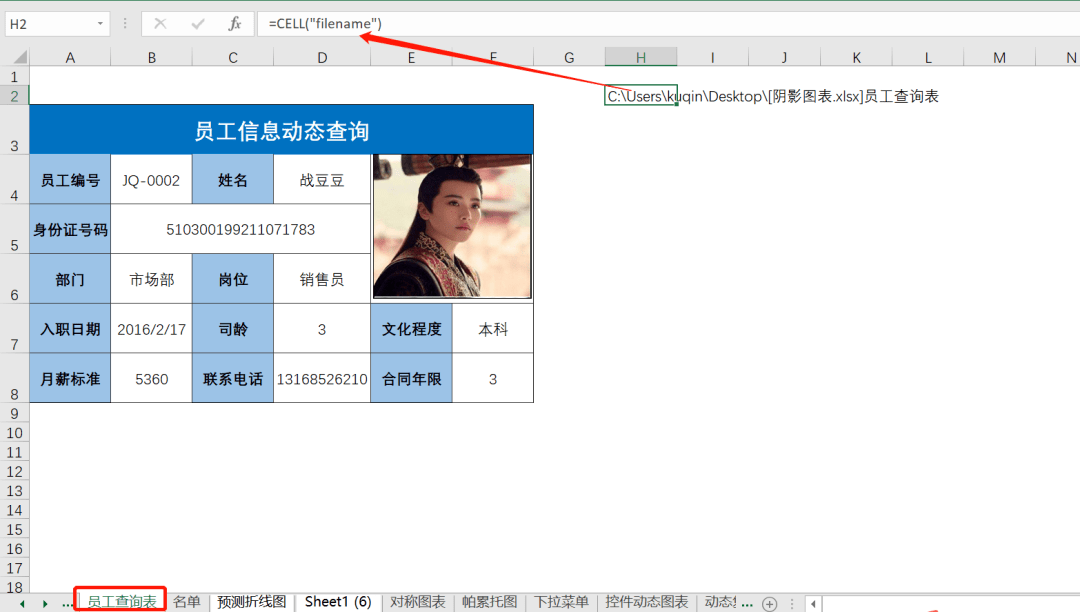1080x612 pixels.
Task: Click the 岗位 label cell
Action: coord(233,279)
